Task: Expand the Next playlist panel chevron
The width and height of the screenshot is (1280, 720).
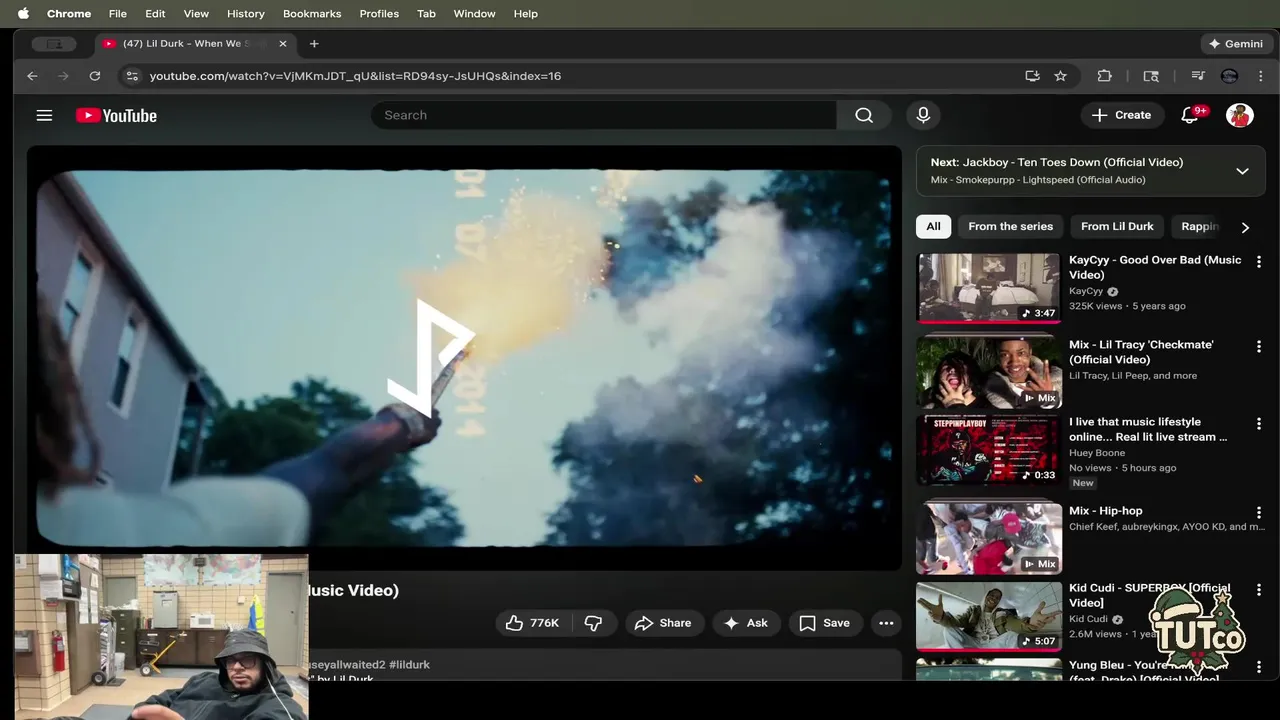Action: [1242, 171]
